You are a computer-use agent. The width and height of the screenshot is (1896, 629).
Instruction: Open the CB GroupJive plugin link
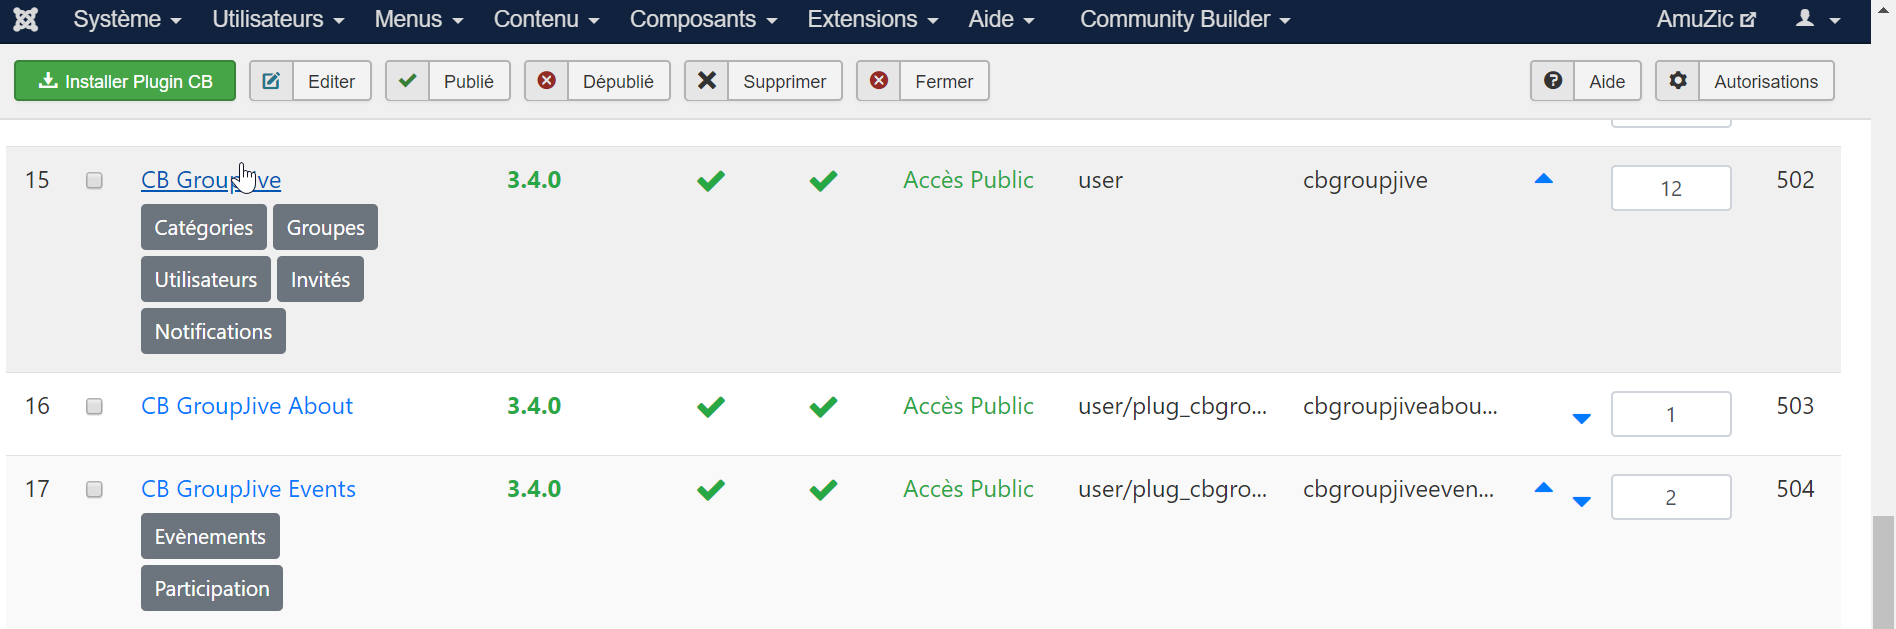coord(211,180)
